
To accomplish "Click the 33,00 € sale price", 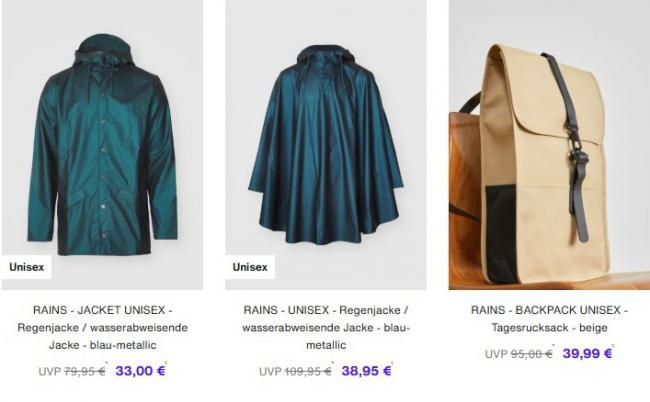I will point(140,371).
